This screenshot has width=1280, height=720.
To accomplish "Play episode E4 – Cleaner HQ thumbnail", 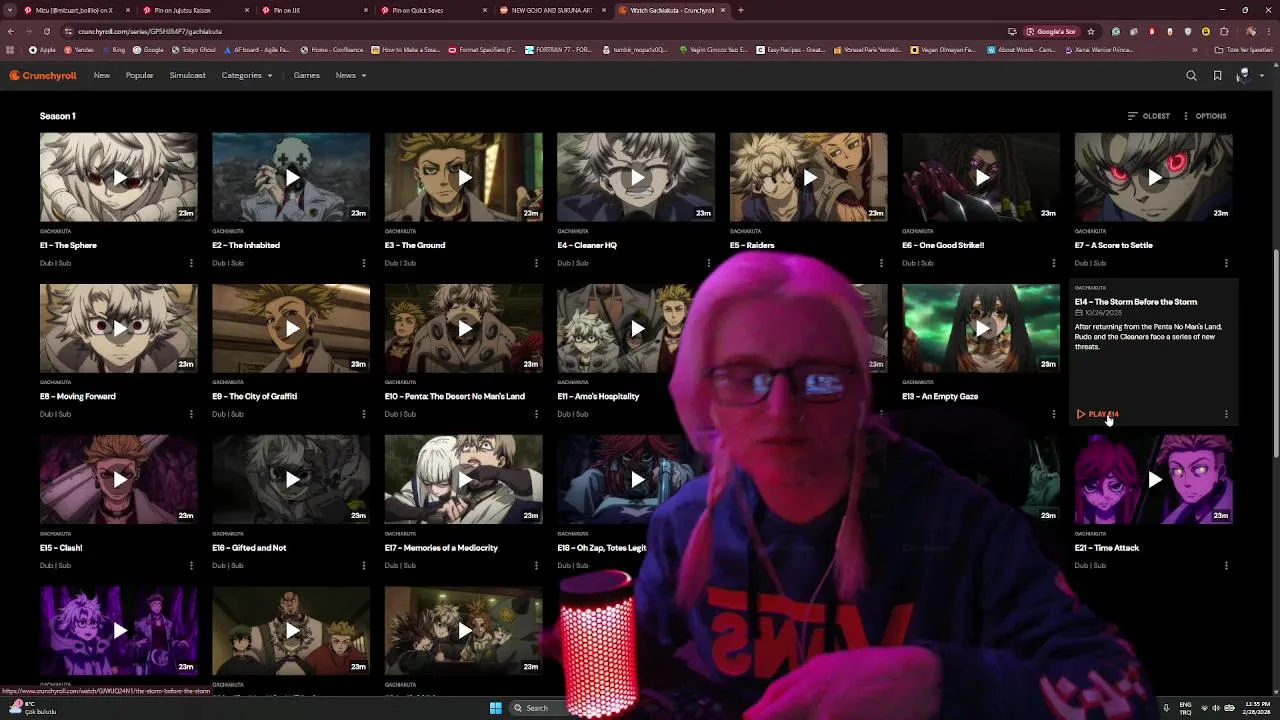I will point(636,177).
